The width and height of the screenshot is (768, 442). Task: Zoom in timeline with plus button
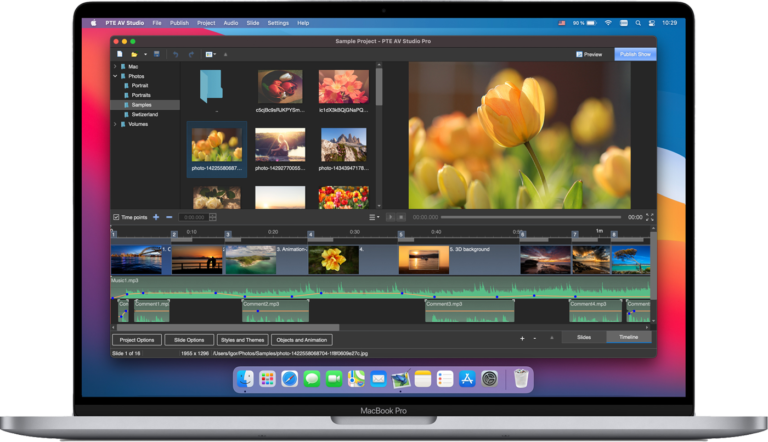522,338
